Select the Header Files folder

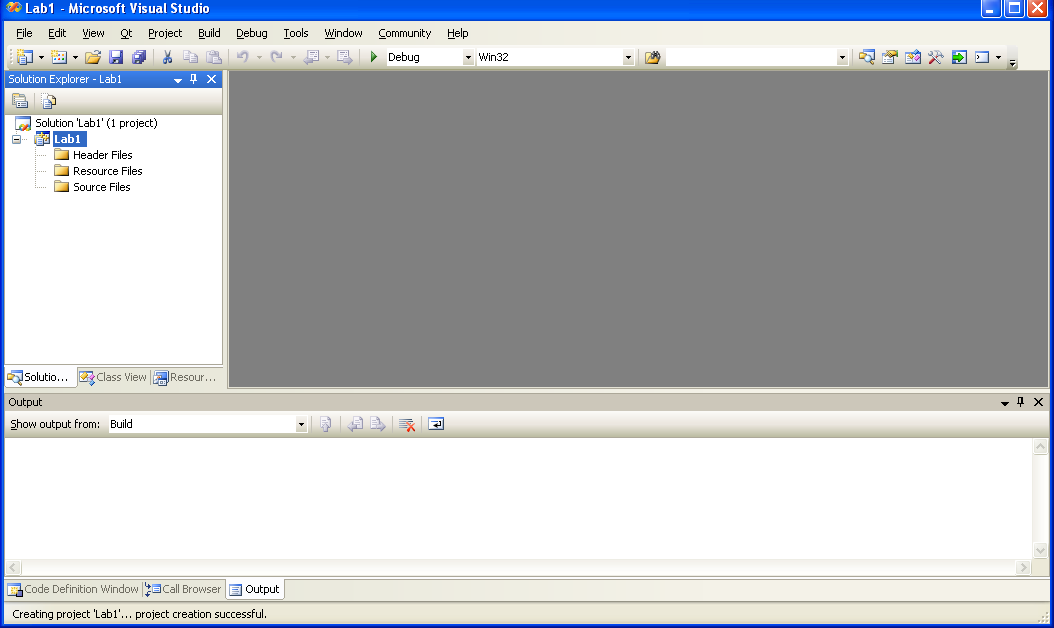click(x=102, y=155)
